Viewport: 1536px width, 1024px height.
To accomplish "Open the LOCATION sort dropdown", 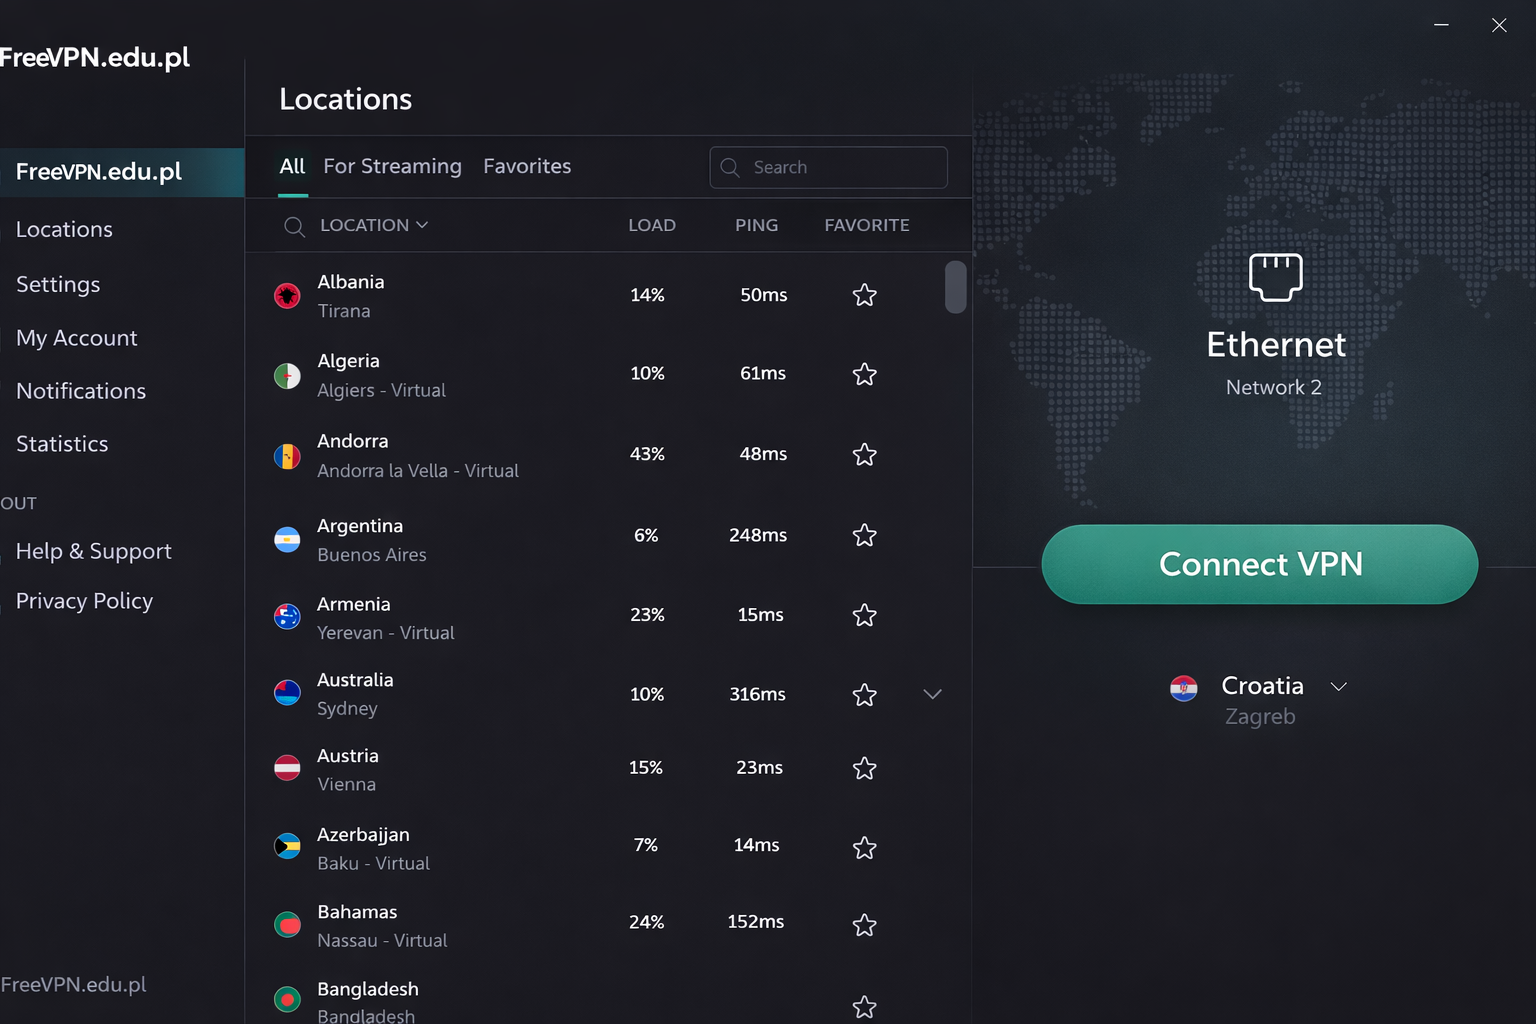I will pos(374,225).
